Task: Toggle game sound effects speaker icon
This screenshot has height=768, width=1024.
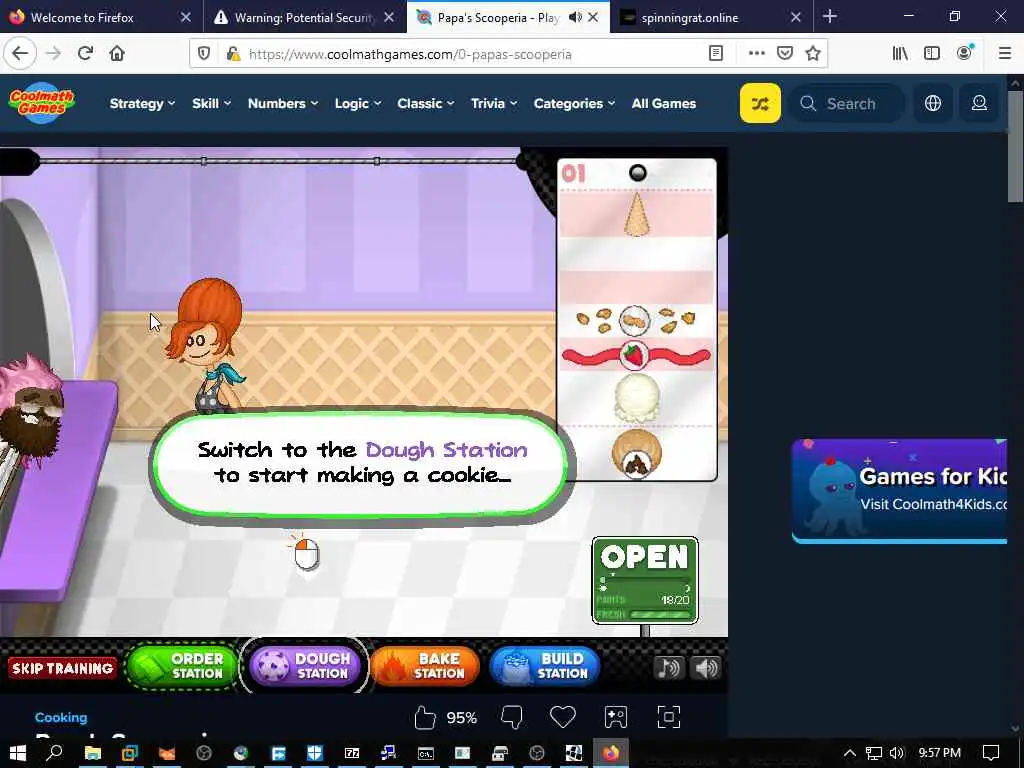Action: click(x=706, y=668)
